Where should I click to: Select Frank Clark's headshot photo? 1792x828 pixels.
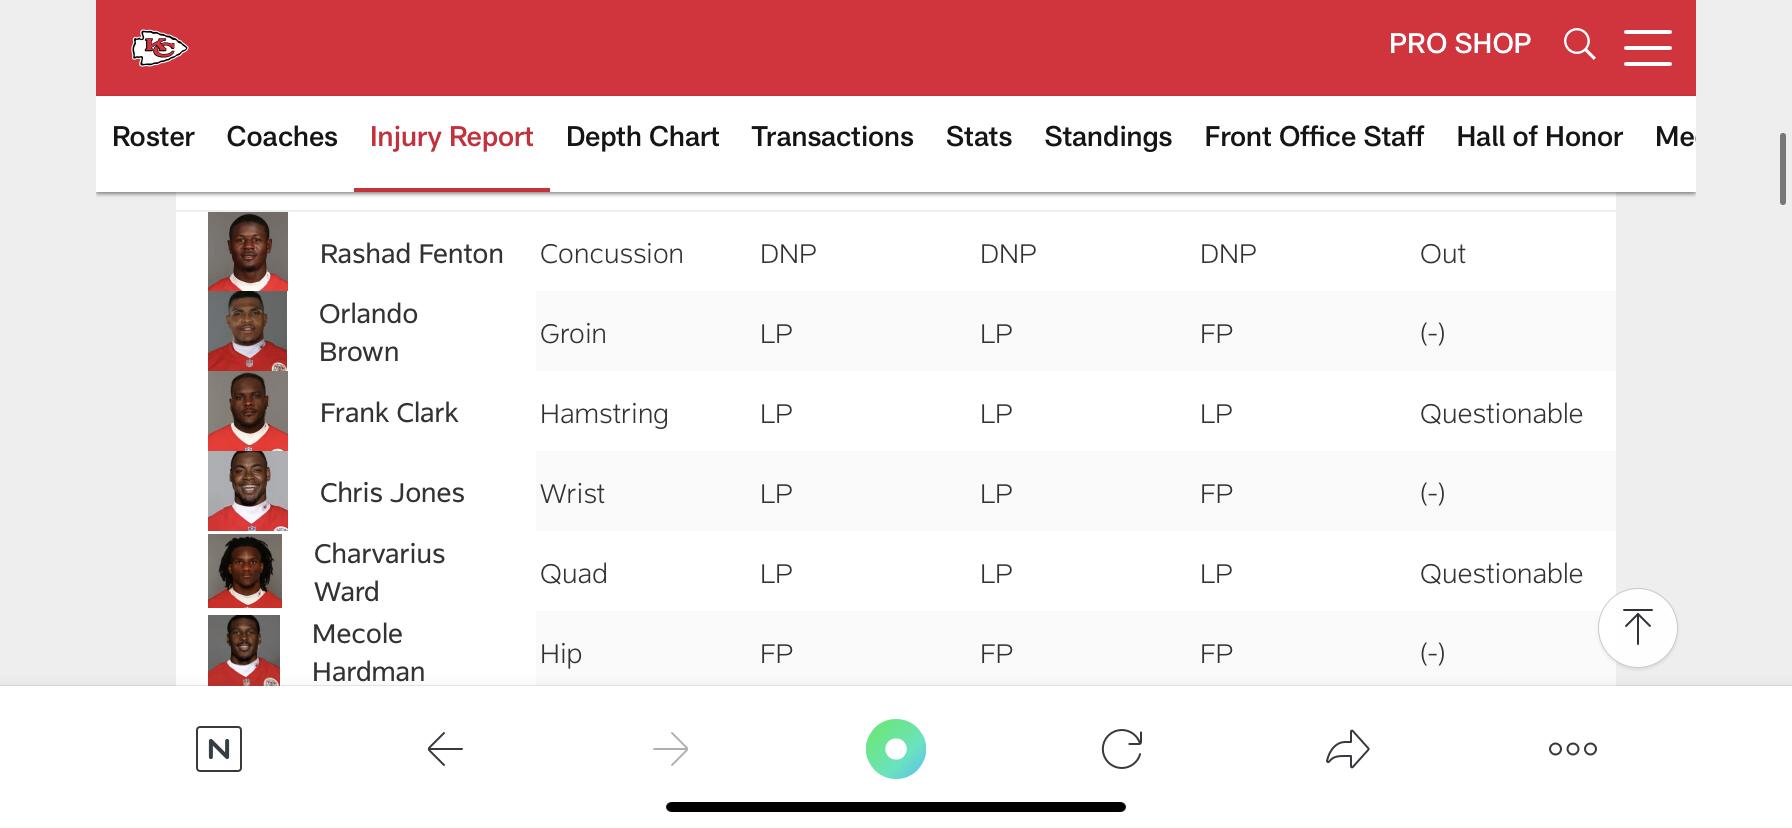coord(248,412)
